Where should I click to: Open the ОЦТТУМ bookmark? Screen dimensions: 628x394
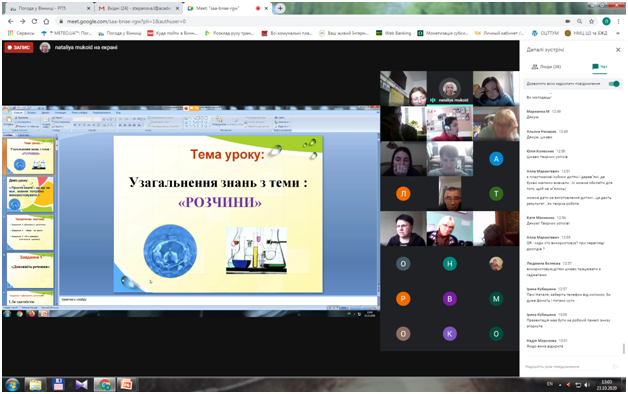pyautogui.click(x=545, y=33)
